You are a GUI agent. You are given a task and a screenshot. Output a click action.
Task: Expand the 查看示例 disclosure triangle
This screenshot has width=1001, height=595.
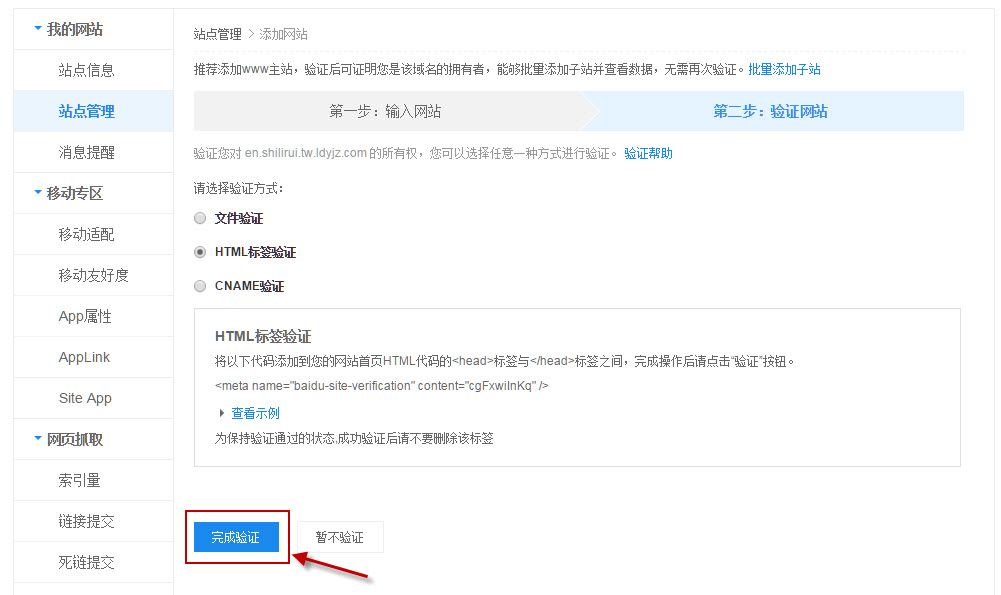(x=222, y=413)
